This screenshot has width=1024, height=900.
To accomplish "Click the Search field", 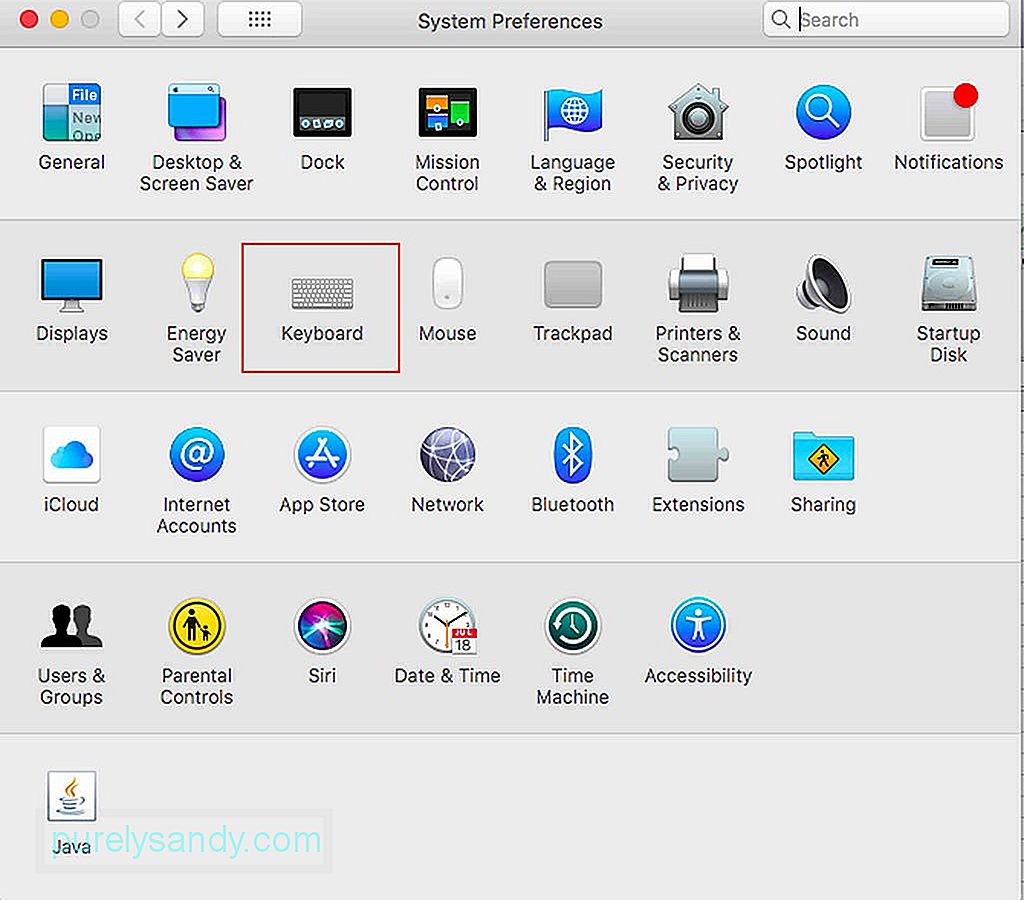I will click(886, 20).
